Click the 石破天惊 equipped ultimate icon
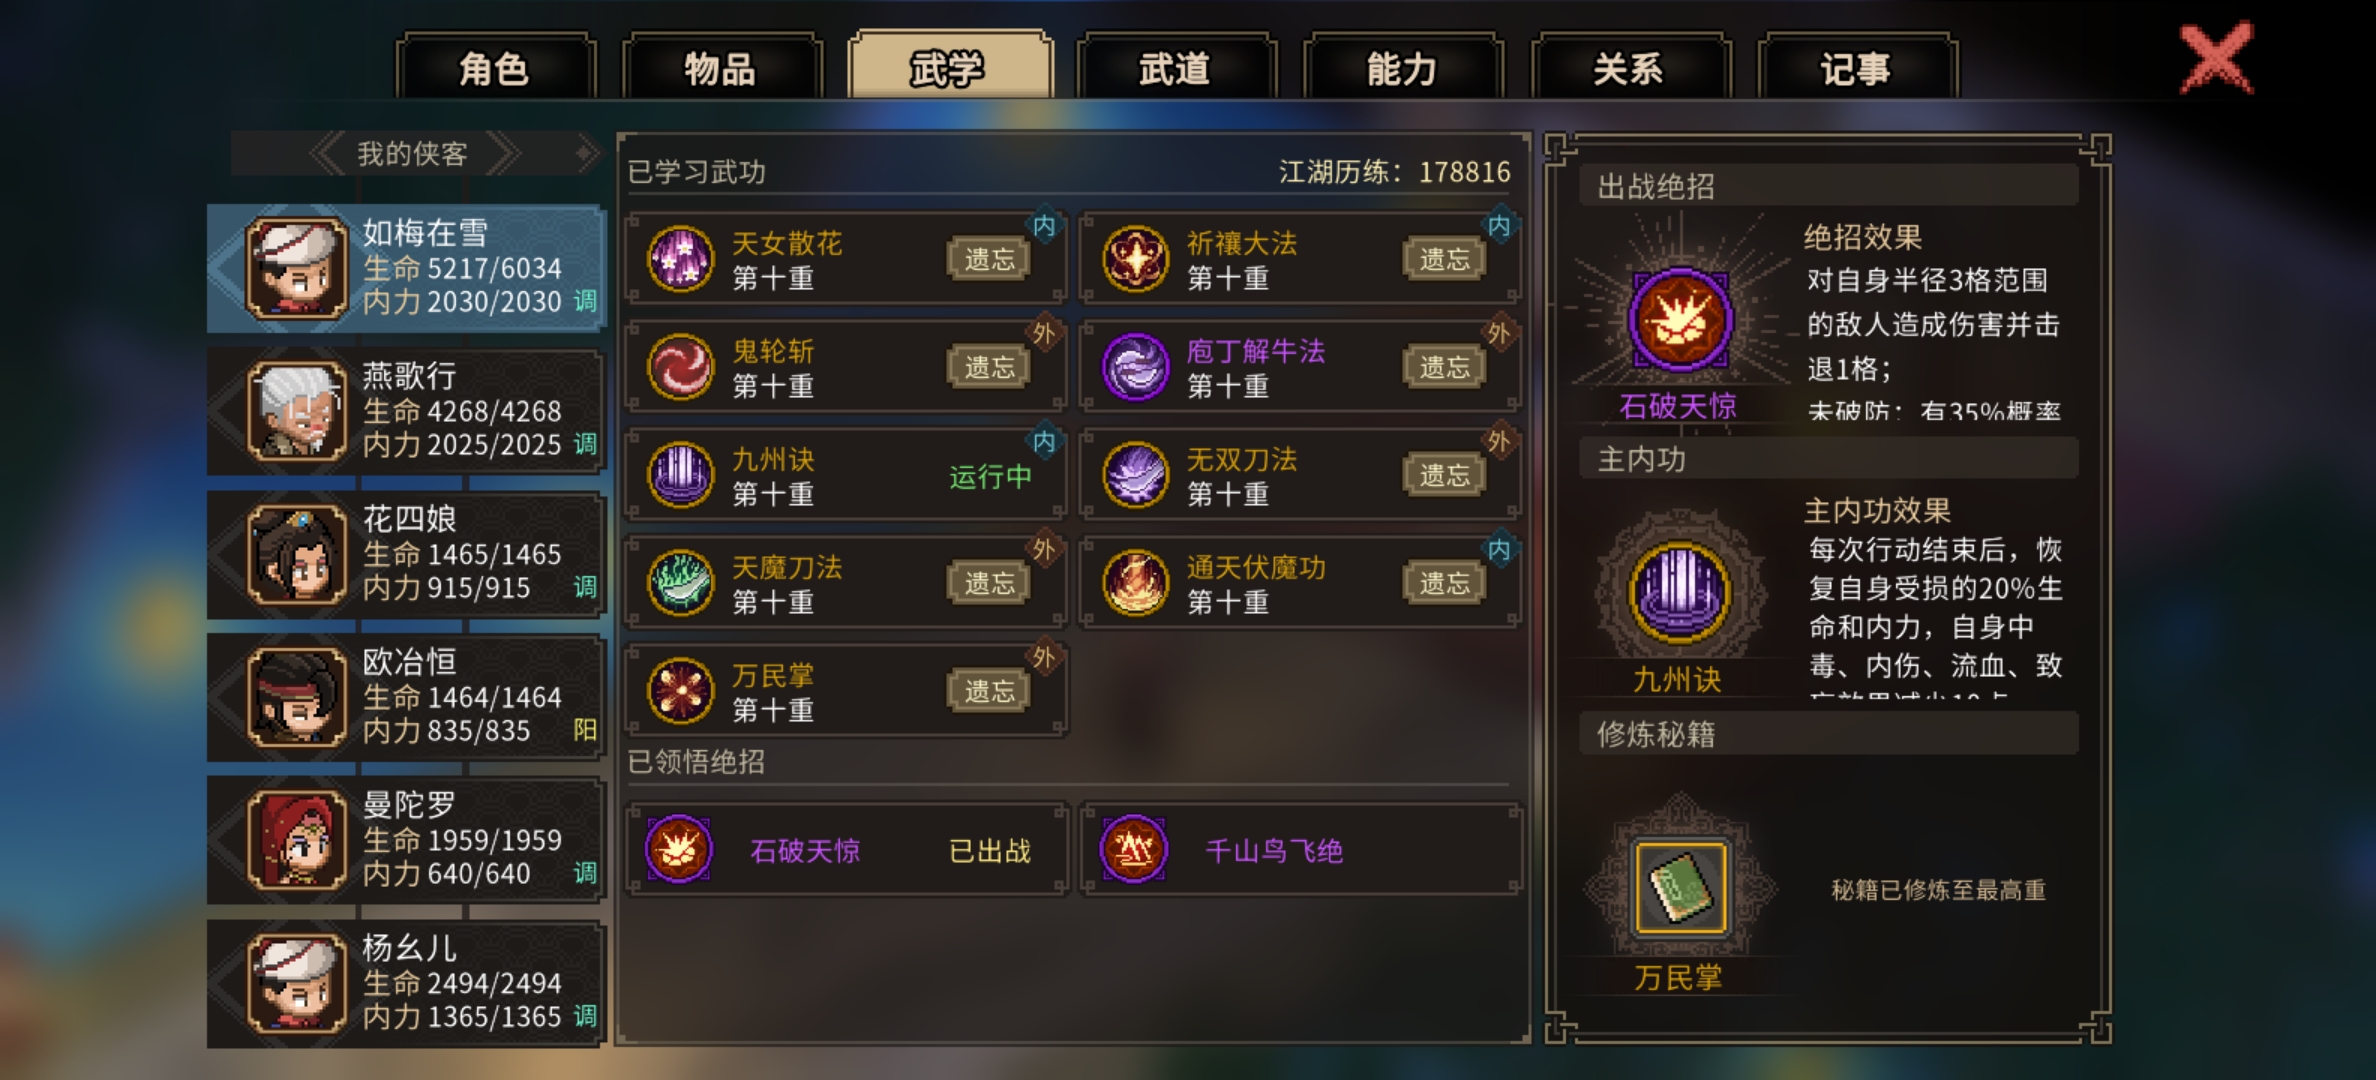The width and height of the screenshot is (2376, 1080). pyautogui.click(x=1680, y=320)
